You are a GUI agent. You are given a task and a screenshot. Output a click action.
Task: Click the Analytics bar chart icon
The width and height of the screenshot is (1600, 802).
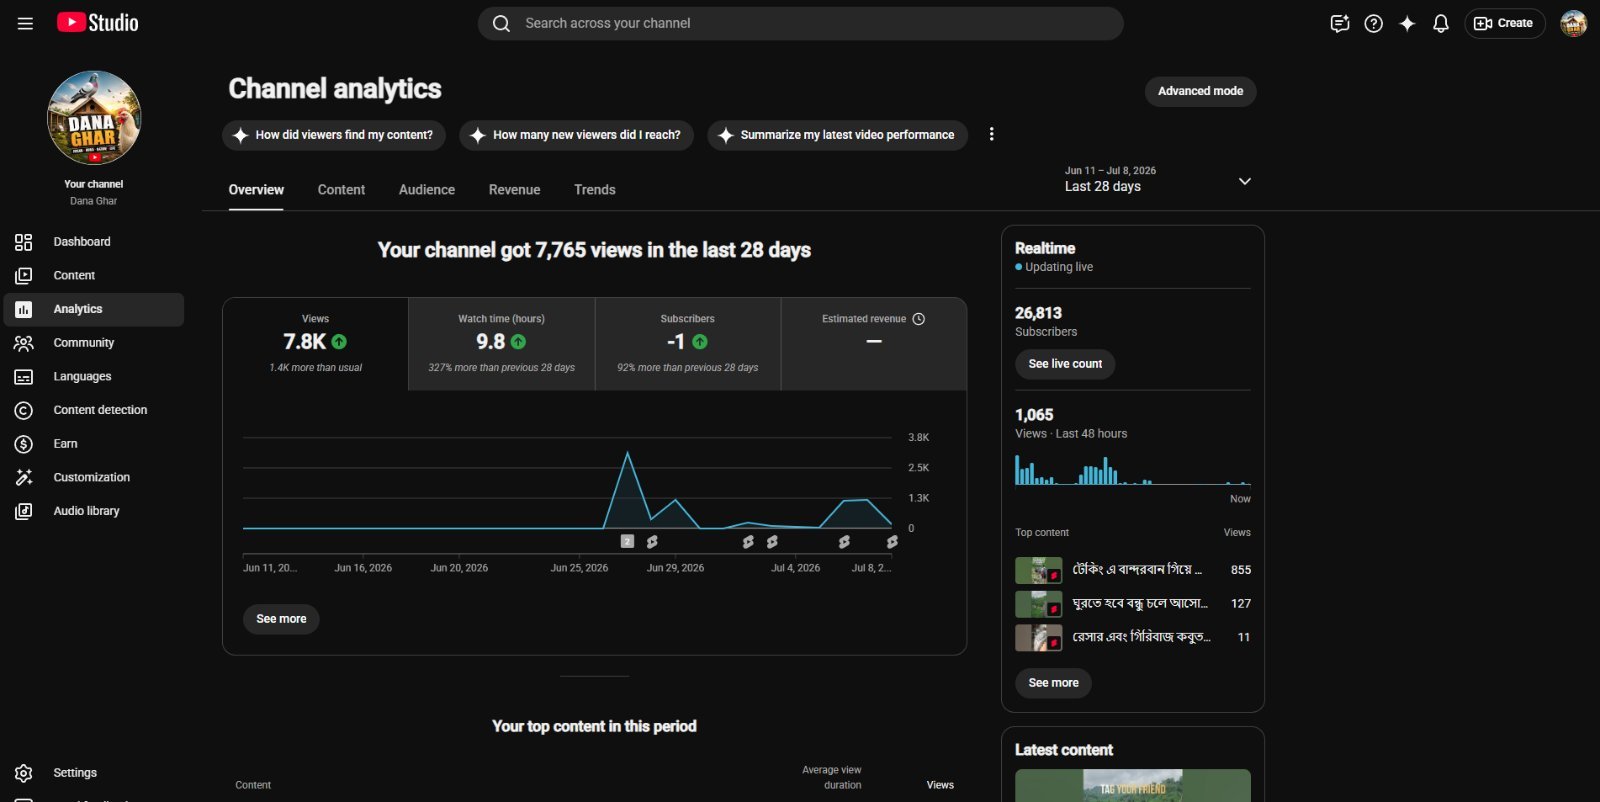pos(24,309)
